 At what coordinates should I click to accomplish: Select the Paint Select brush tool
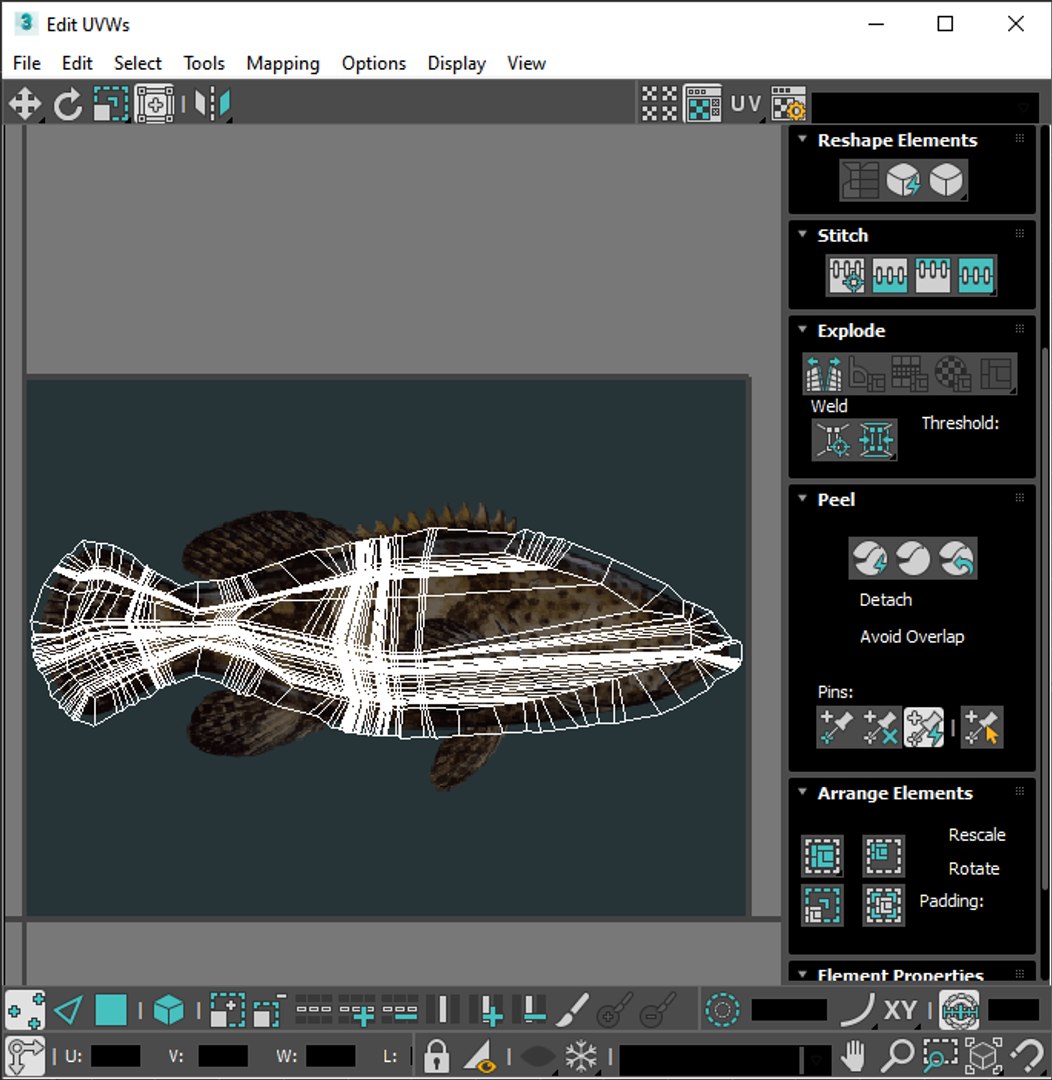[571, 1010]
